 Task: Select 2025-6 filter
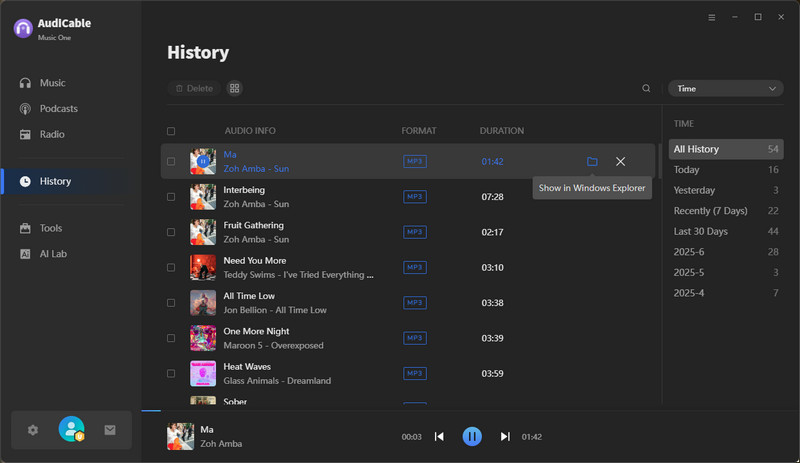pyautogui.click(x=726, y=252)
